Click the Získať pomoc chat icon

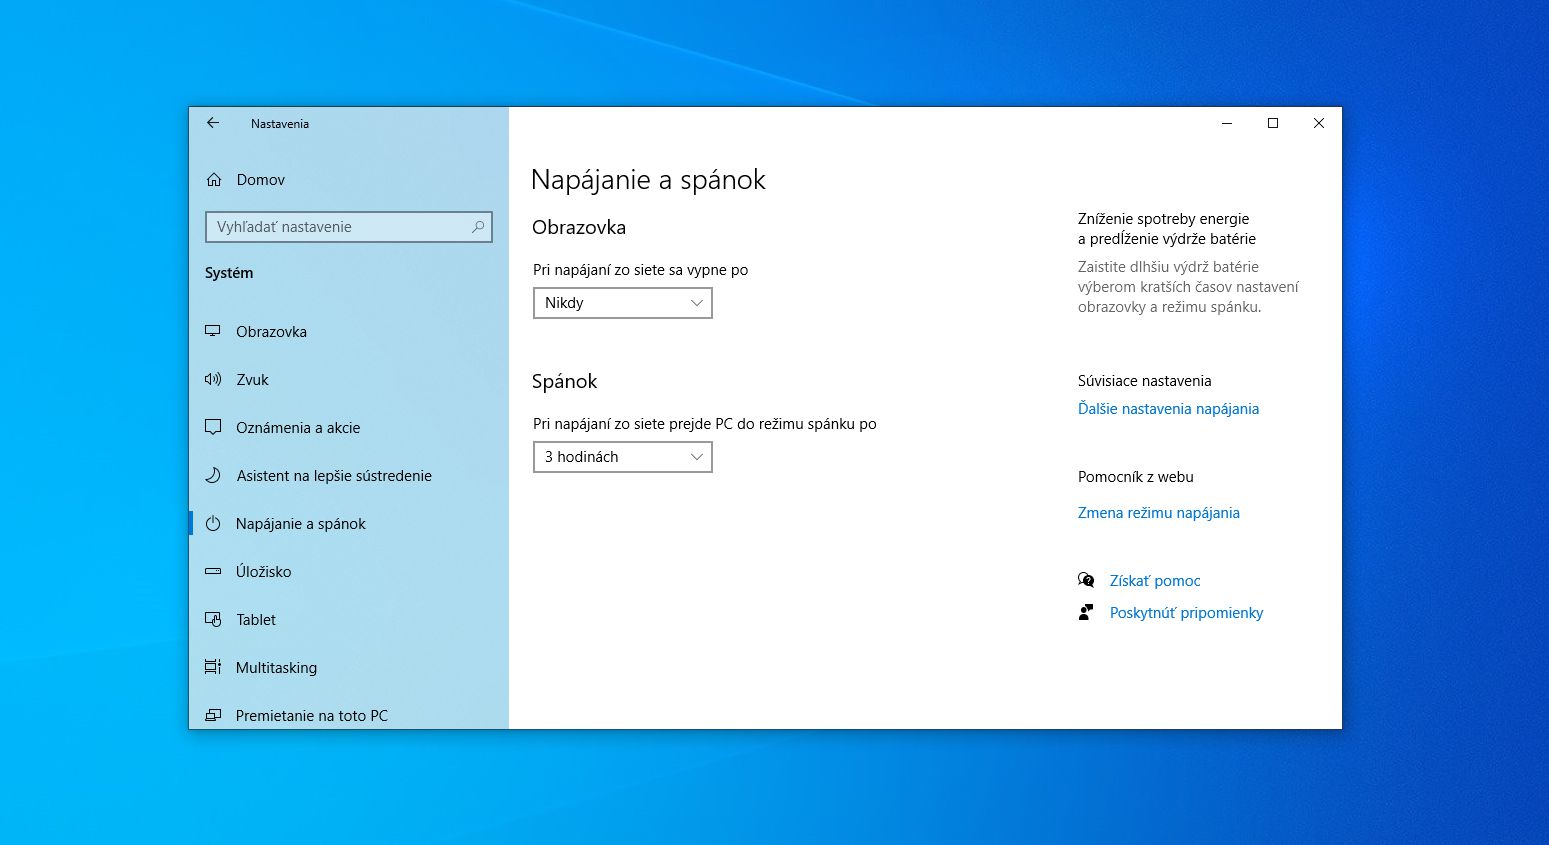pyautogui.click(x=1086, y=580)
